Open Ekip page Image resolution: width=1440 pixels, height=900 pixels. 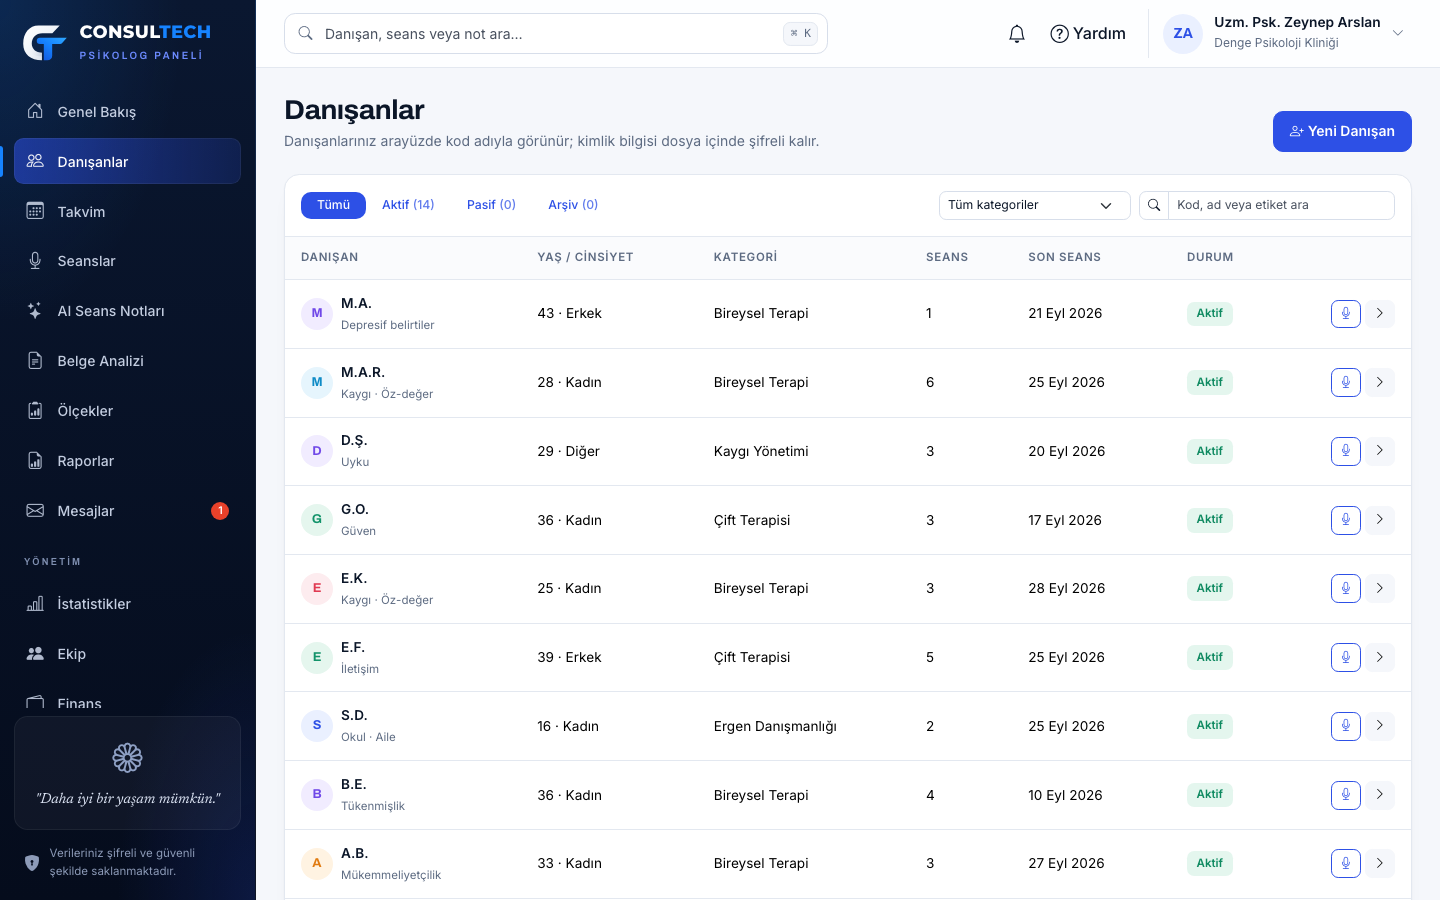point(127,654)
